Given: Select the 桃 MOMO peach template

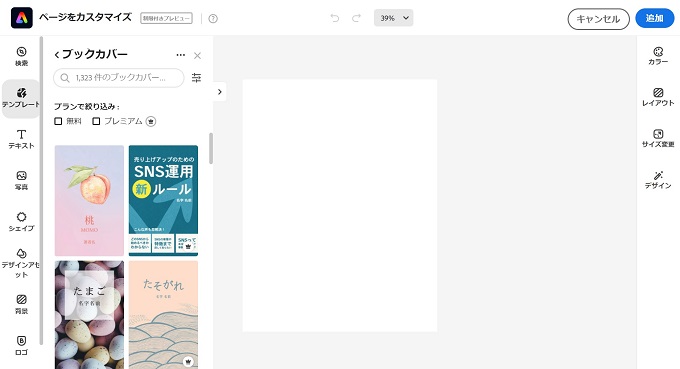Looking at the screenshot, I should coord(89,201).
